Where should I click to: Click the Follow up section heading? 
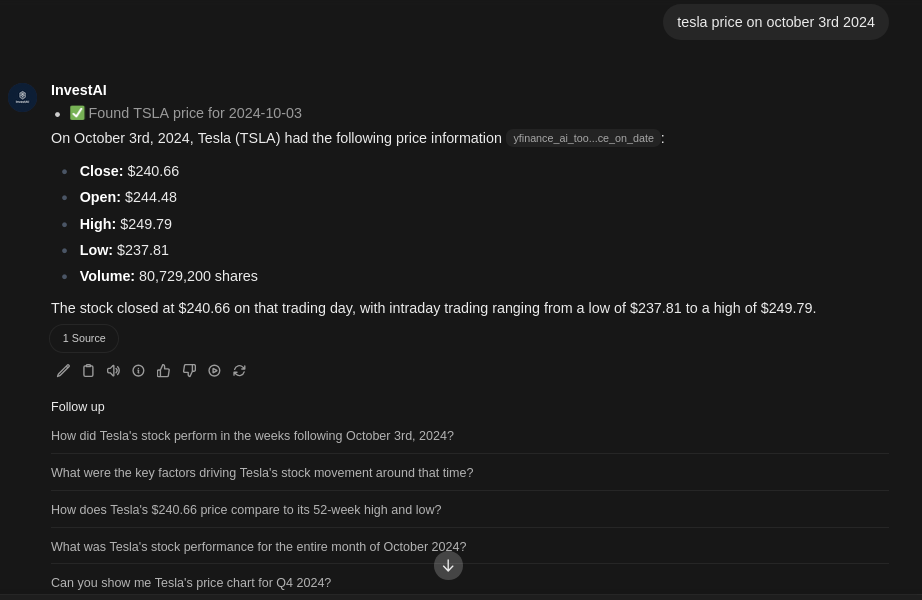77,406
